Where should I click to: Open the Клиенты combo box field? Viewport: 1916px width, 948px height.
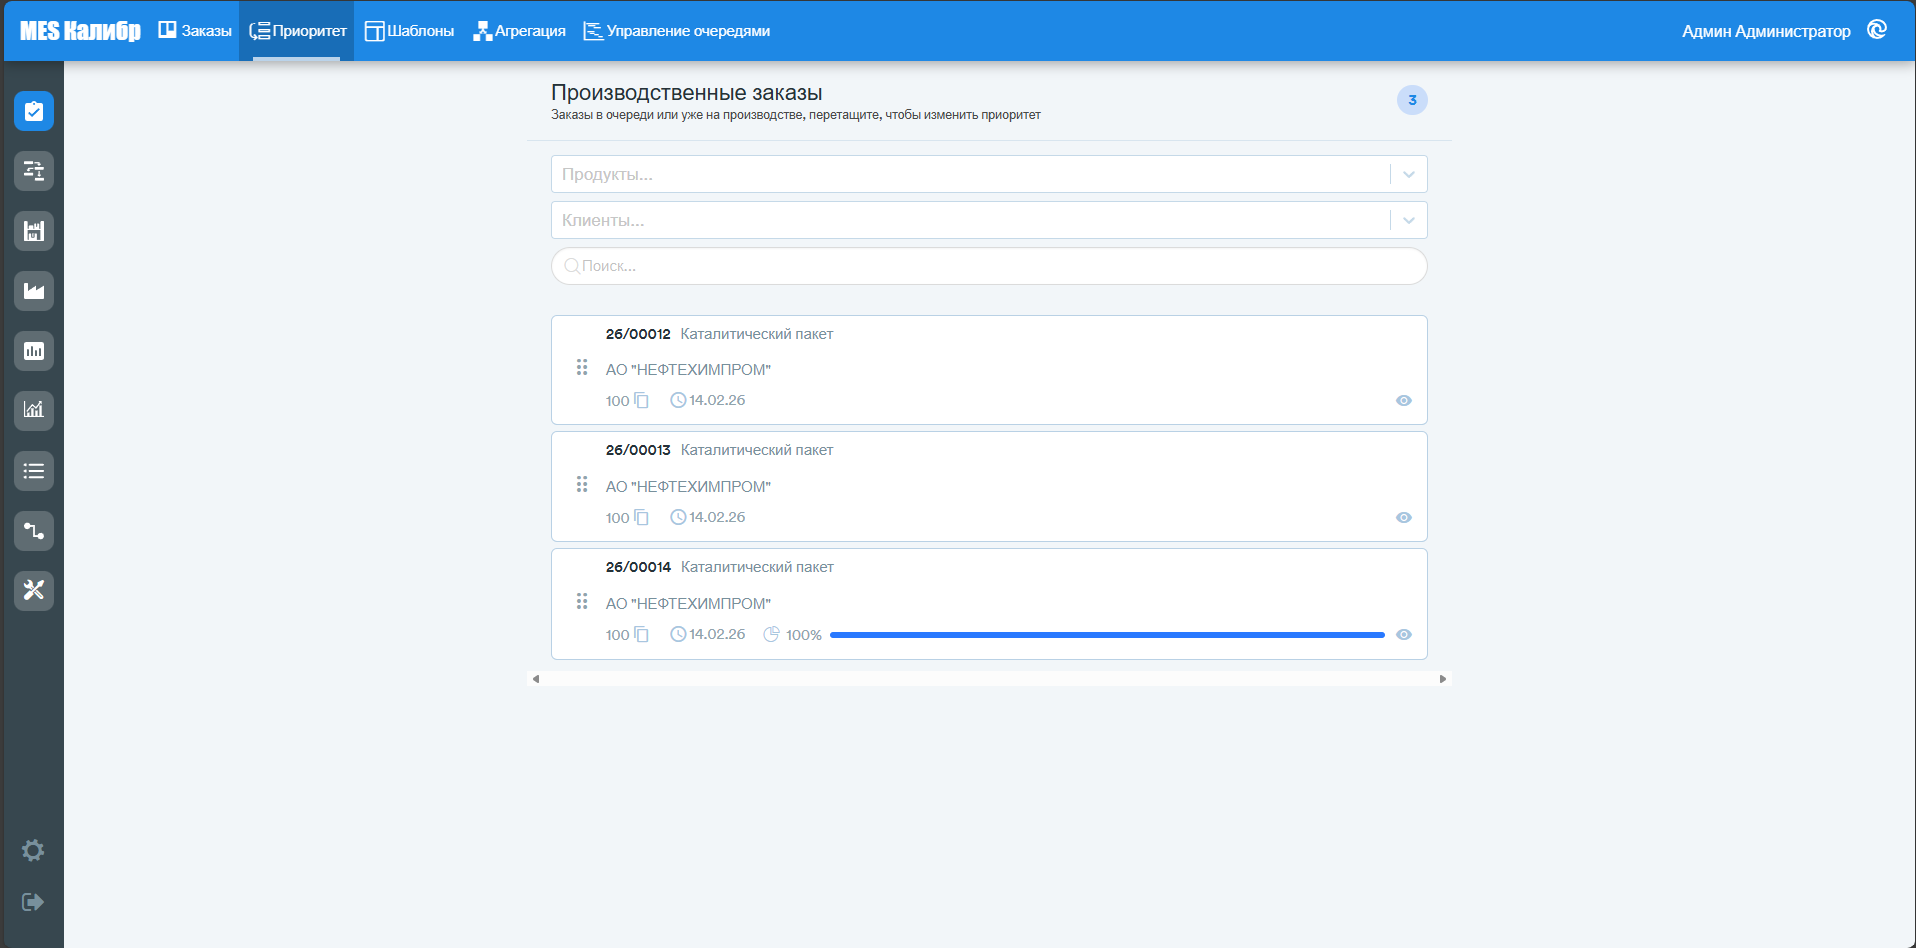click(989, 220)
